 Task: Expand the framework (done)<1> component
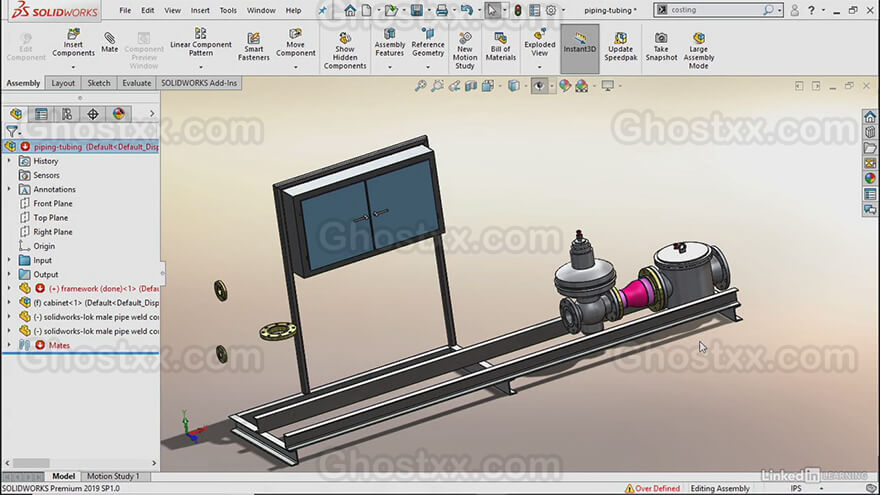click(9, 288)
